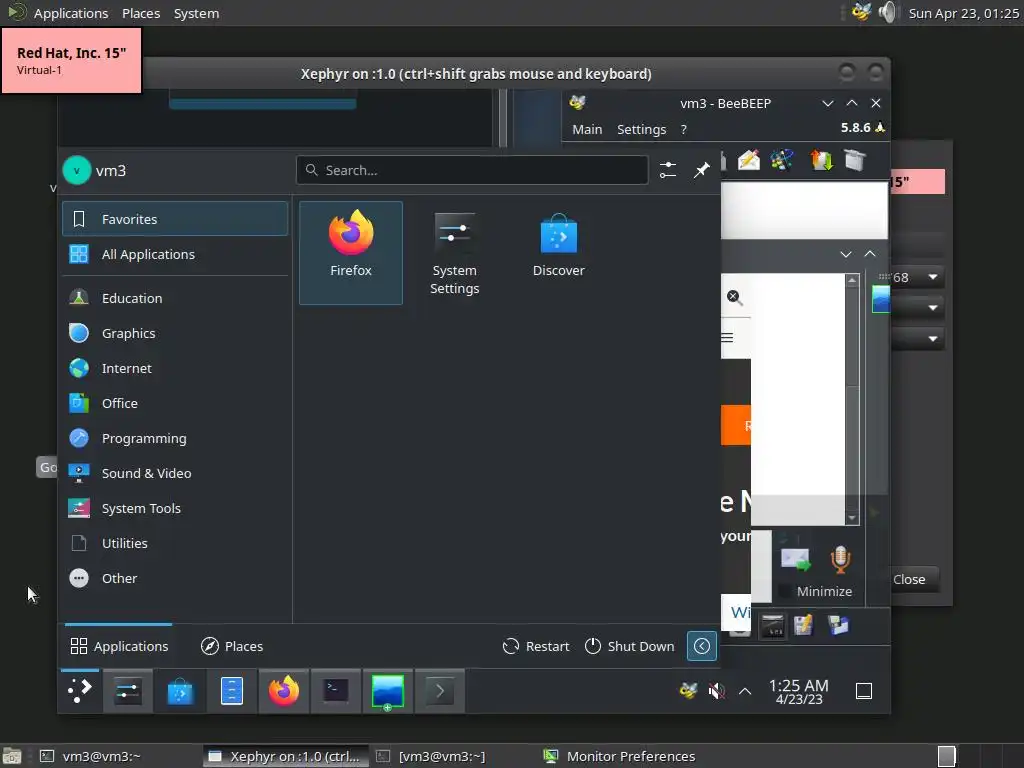
Task: Open the Utilities category
Action: click(x=174, y=543)
